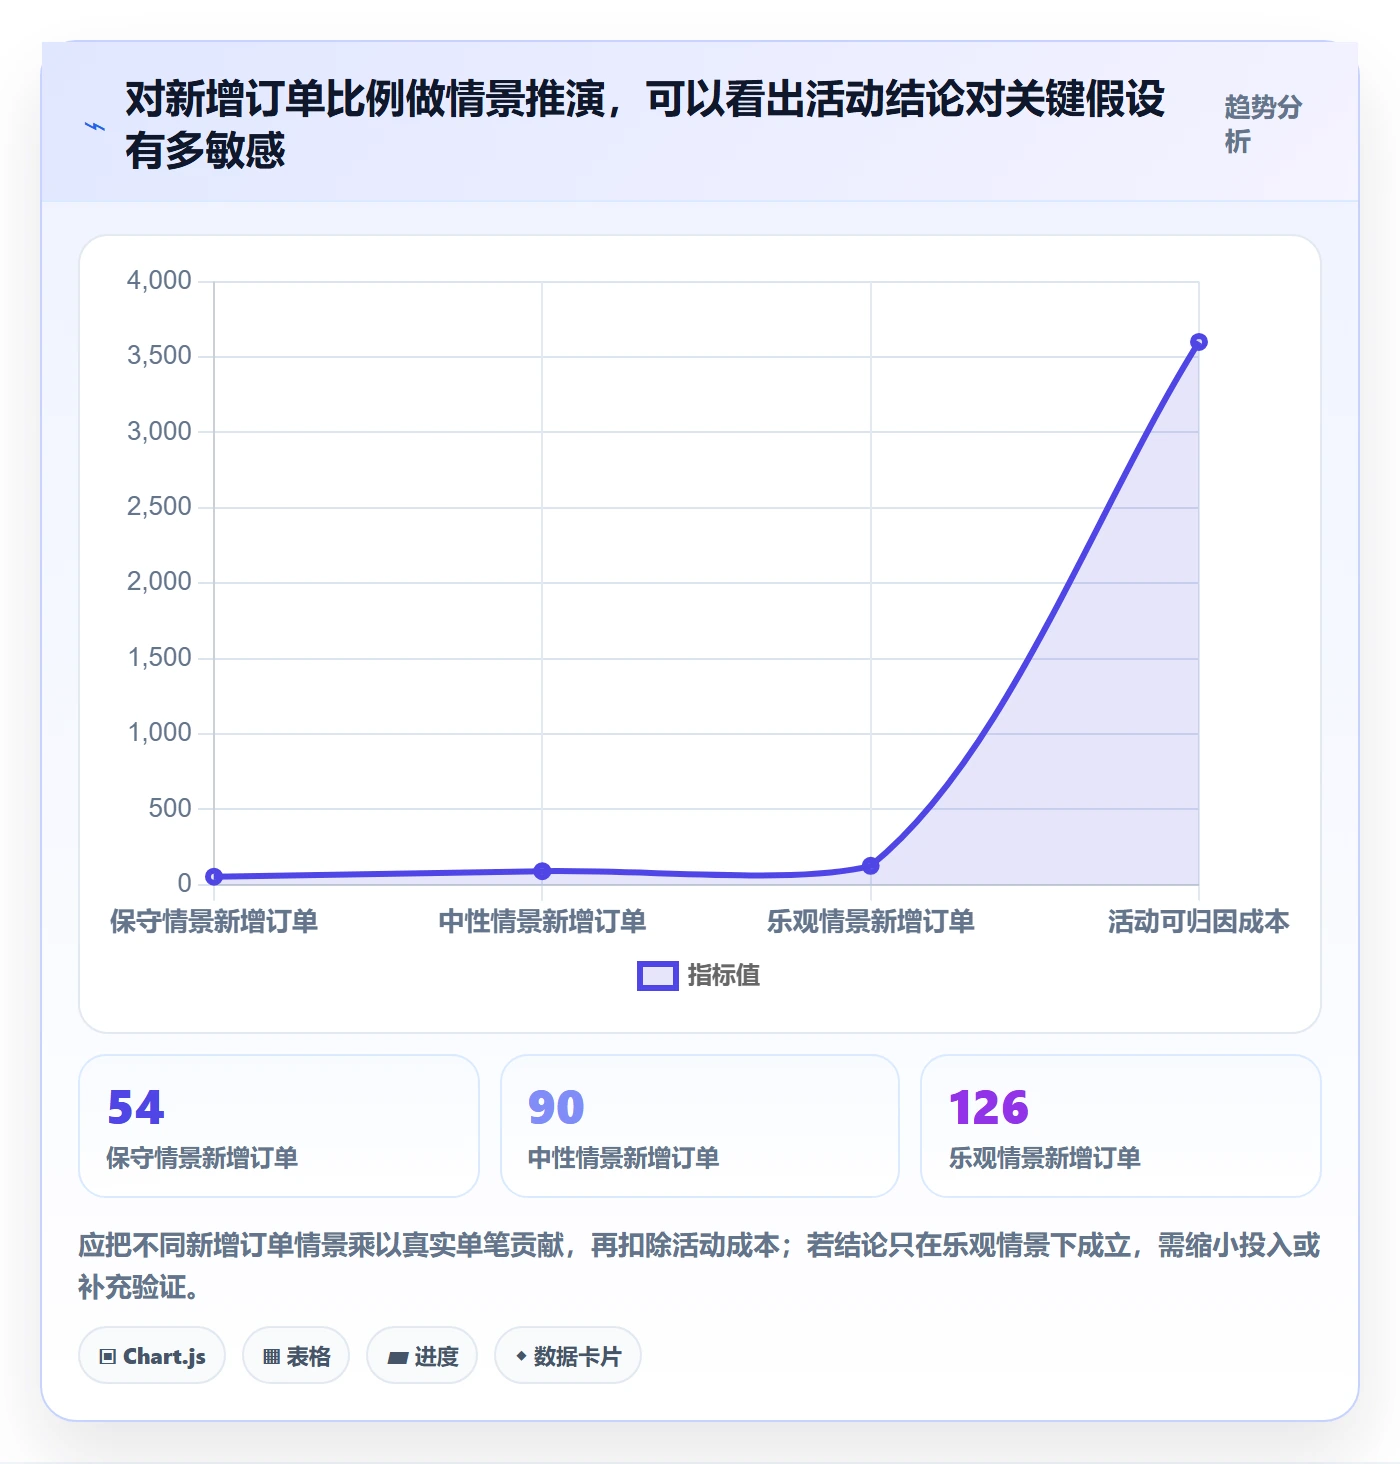Click the x-axis label 中性情景新增订单
The width and height of the screenshot is (1400, 1464).
point(542,921)
